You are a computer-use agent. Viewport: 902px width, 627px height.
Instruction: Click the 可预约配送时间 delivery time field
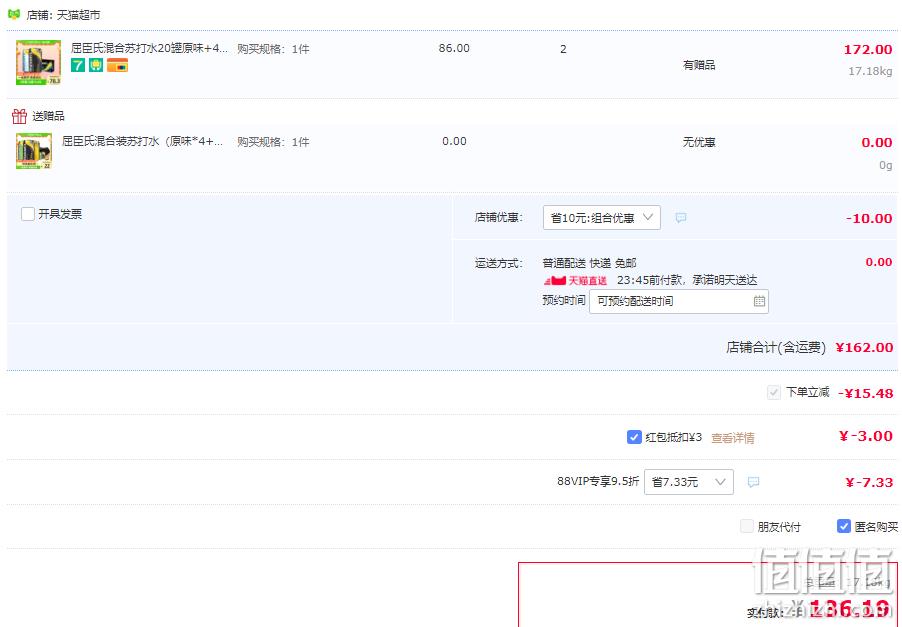pyautogui.click(x=679, y=301)
